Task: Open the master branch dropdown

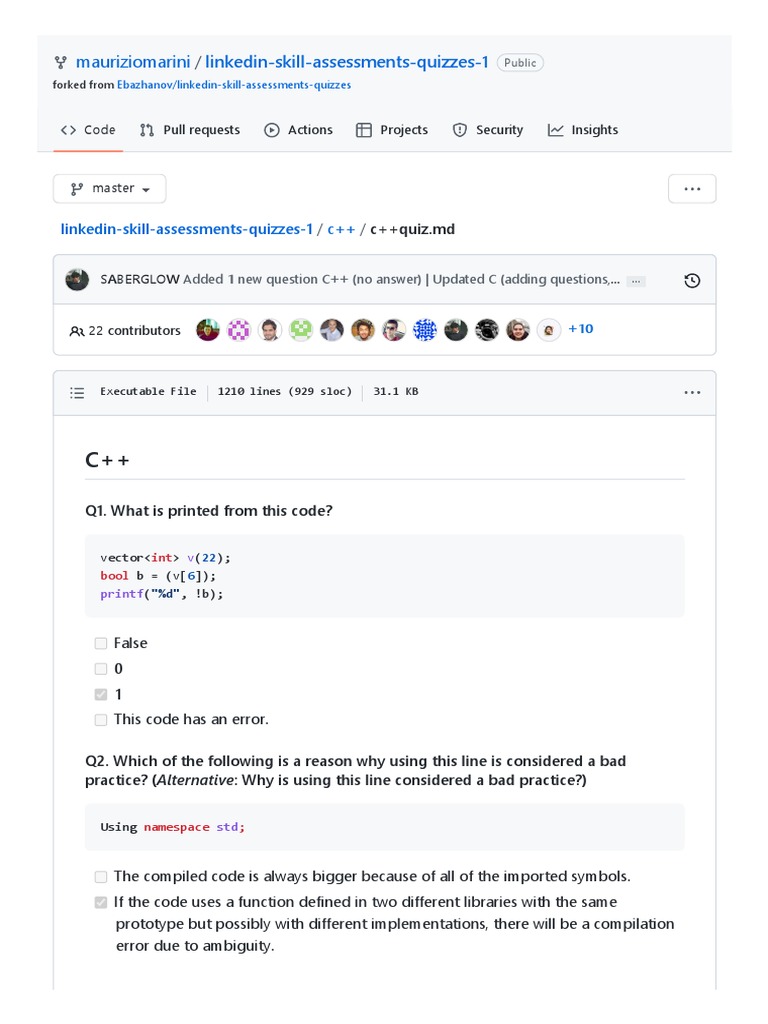Action: (109, 188)
